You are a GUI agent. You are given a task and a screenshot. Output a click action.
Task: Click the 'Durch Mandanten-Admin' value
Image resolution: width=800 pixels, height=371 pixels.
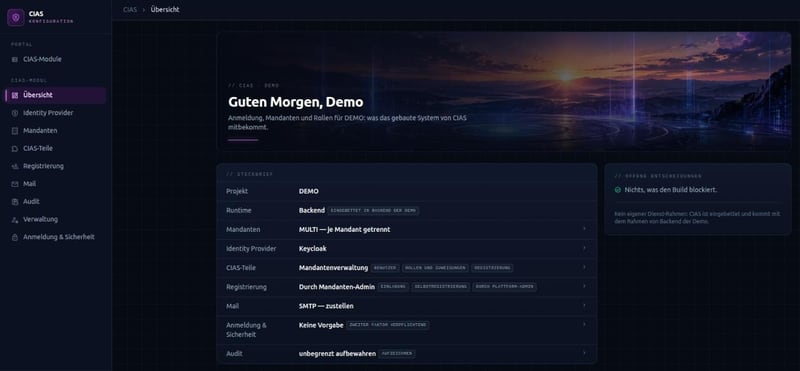337,287
